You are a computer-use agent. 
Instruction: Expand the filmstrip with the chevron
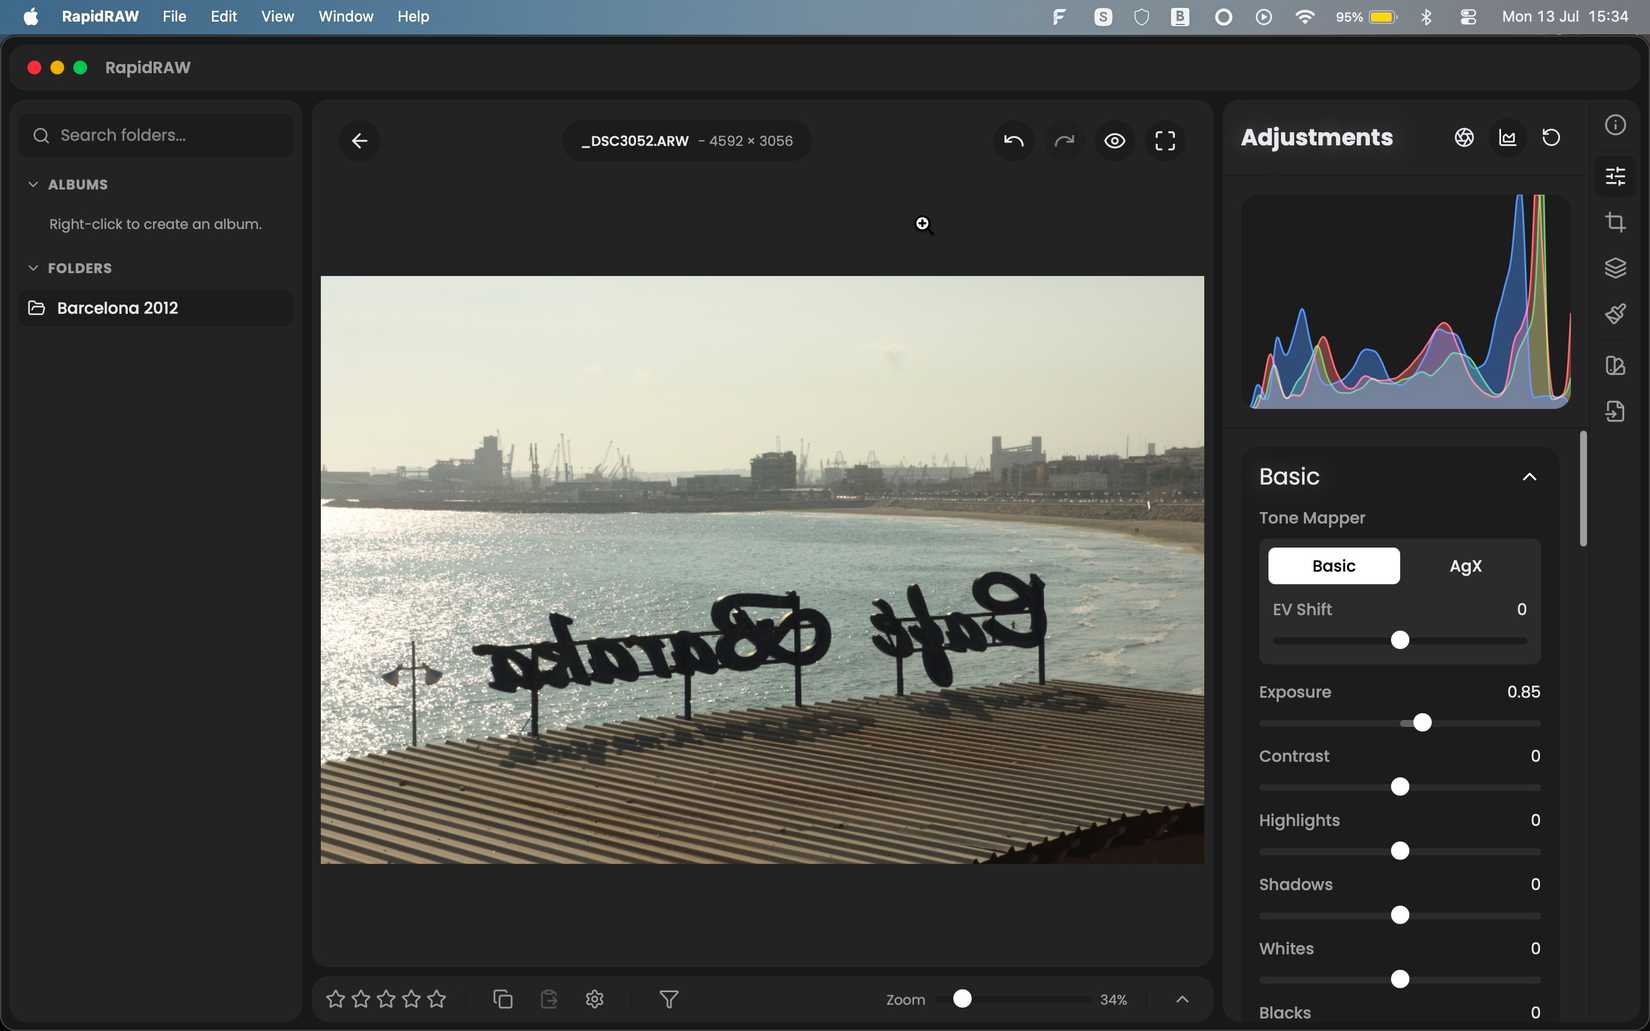tap(1182, 999)
